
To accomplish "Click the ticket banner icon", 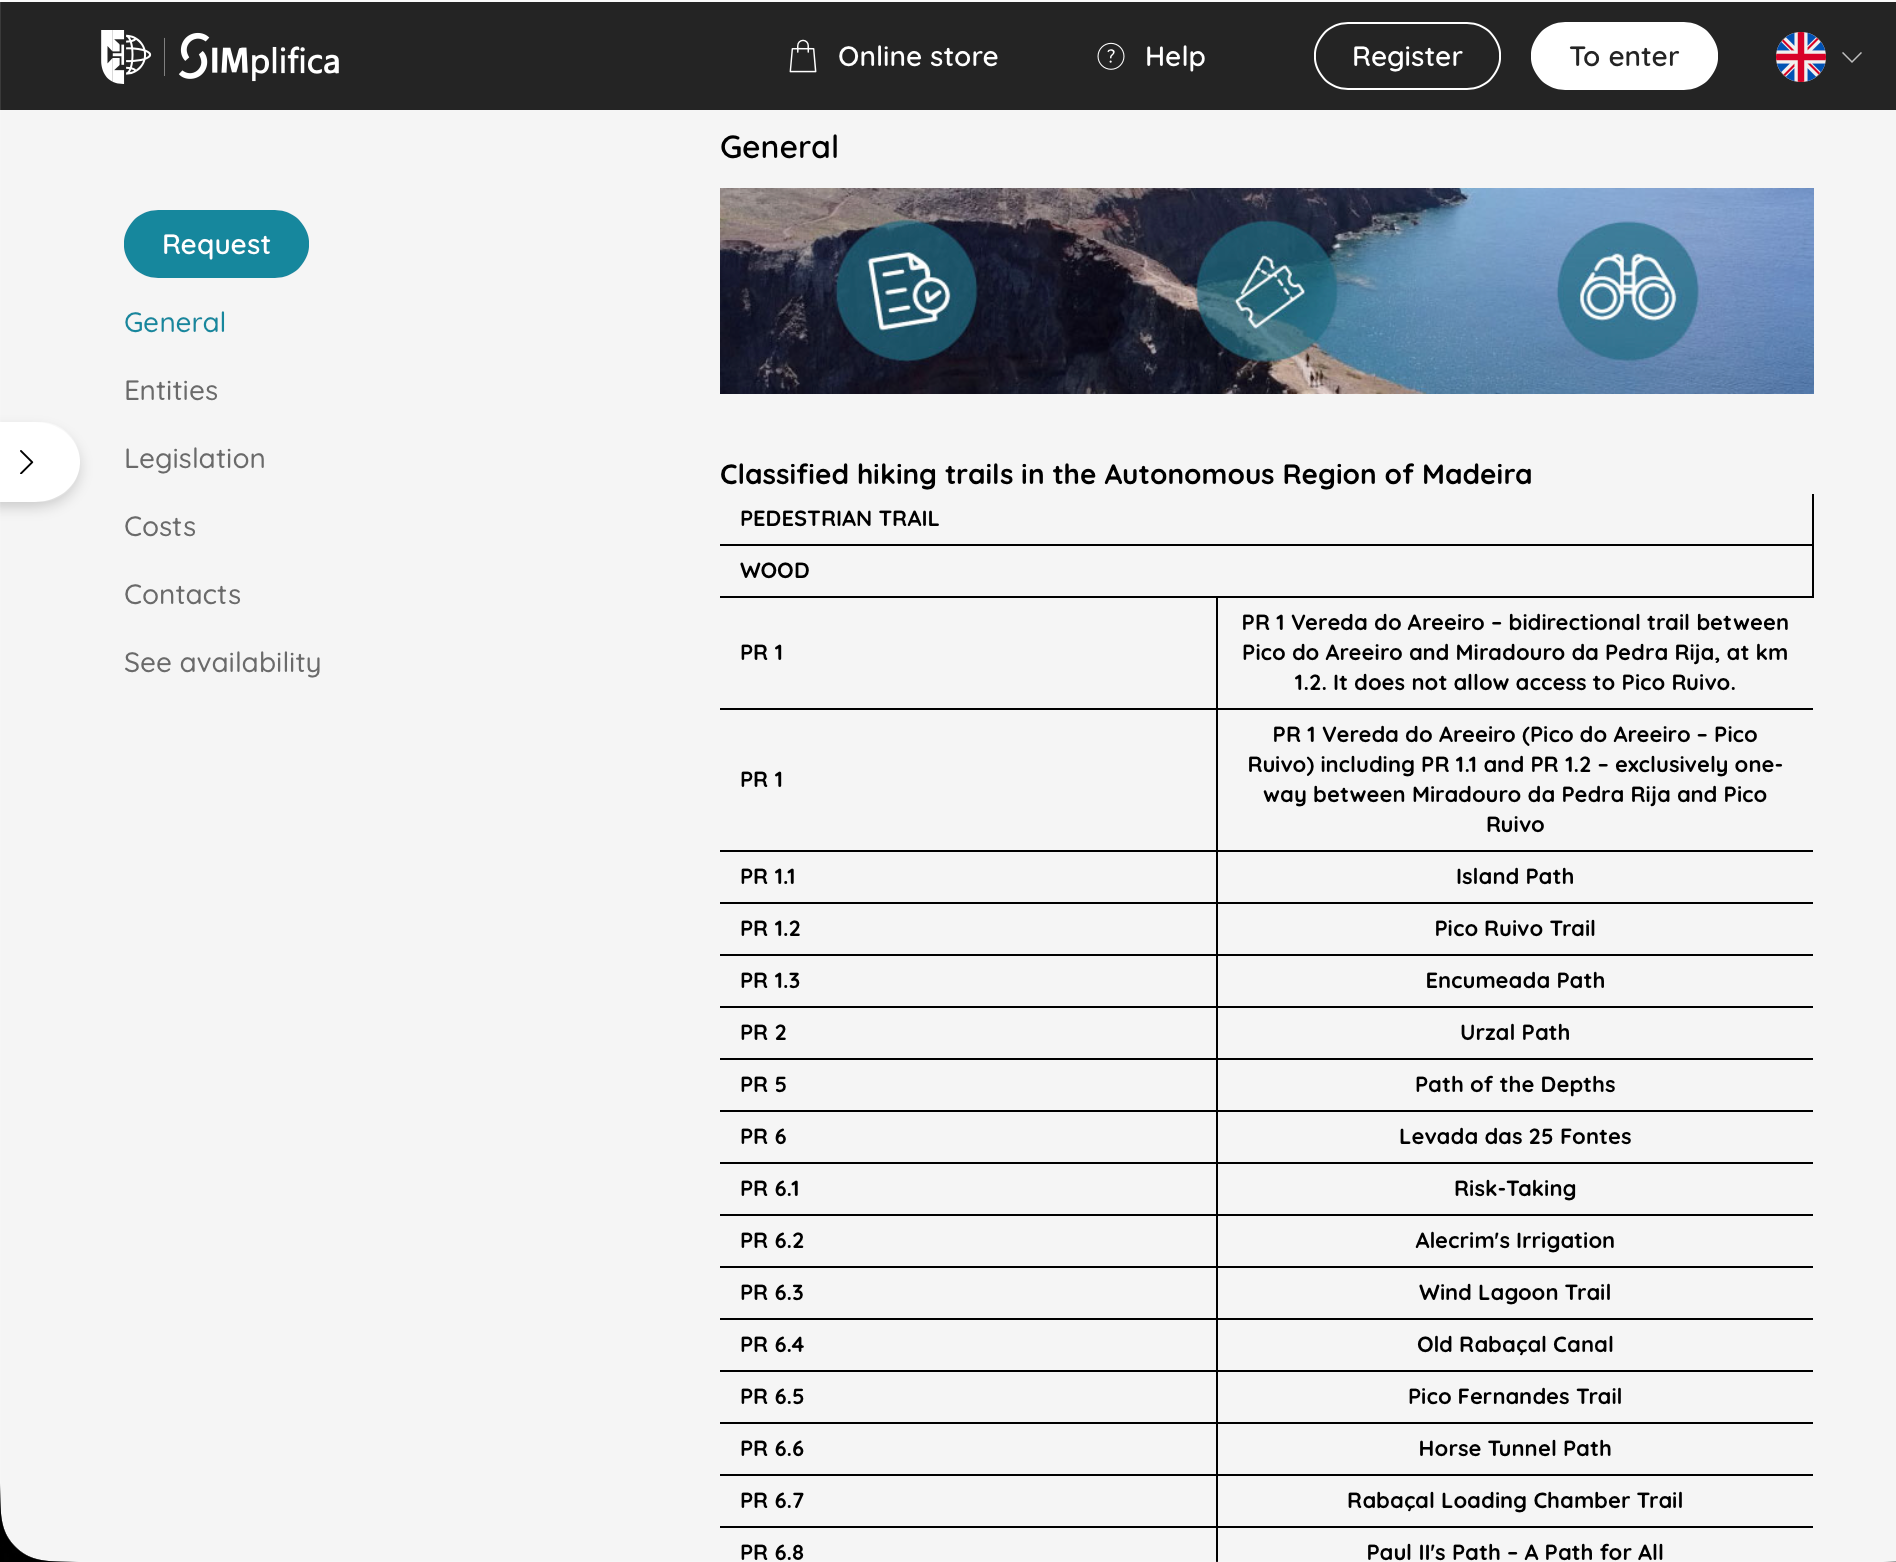I will [1268, 291].
